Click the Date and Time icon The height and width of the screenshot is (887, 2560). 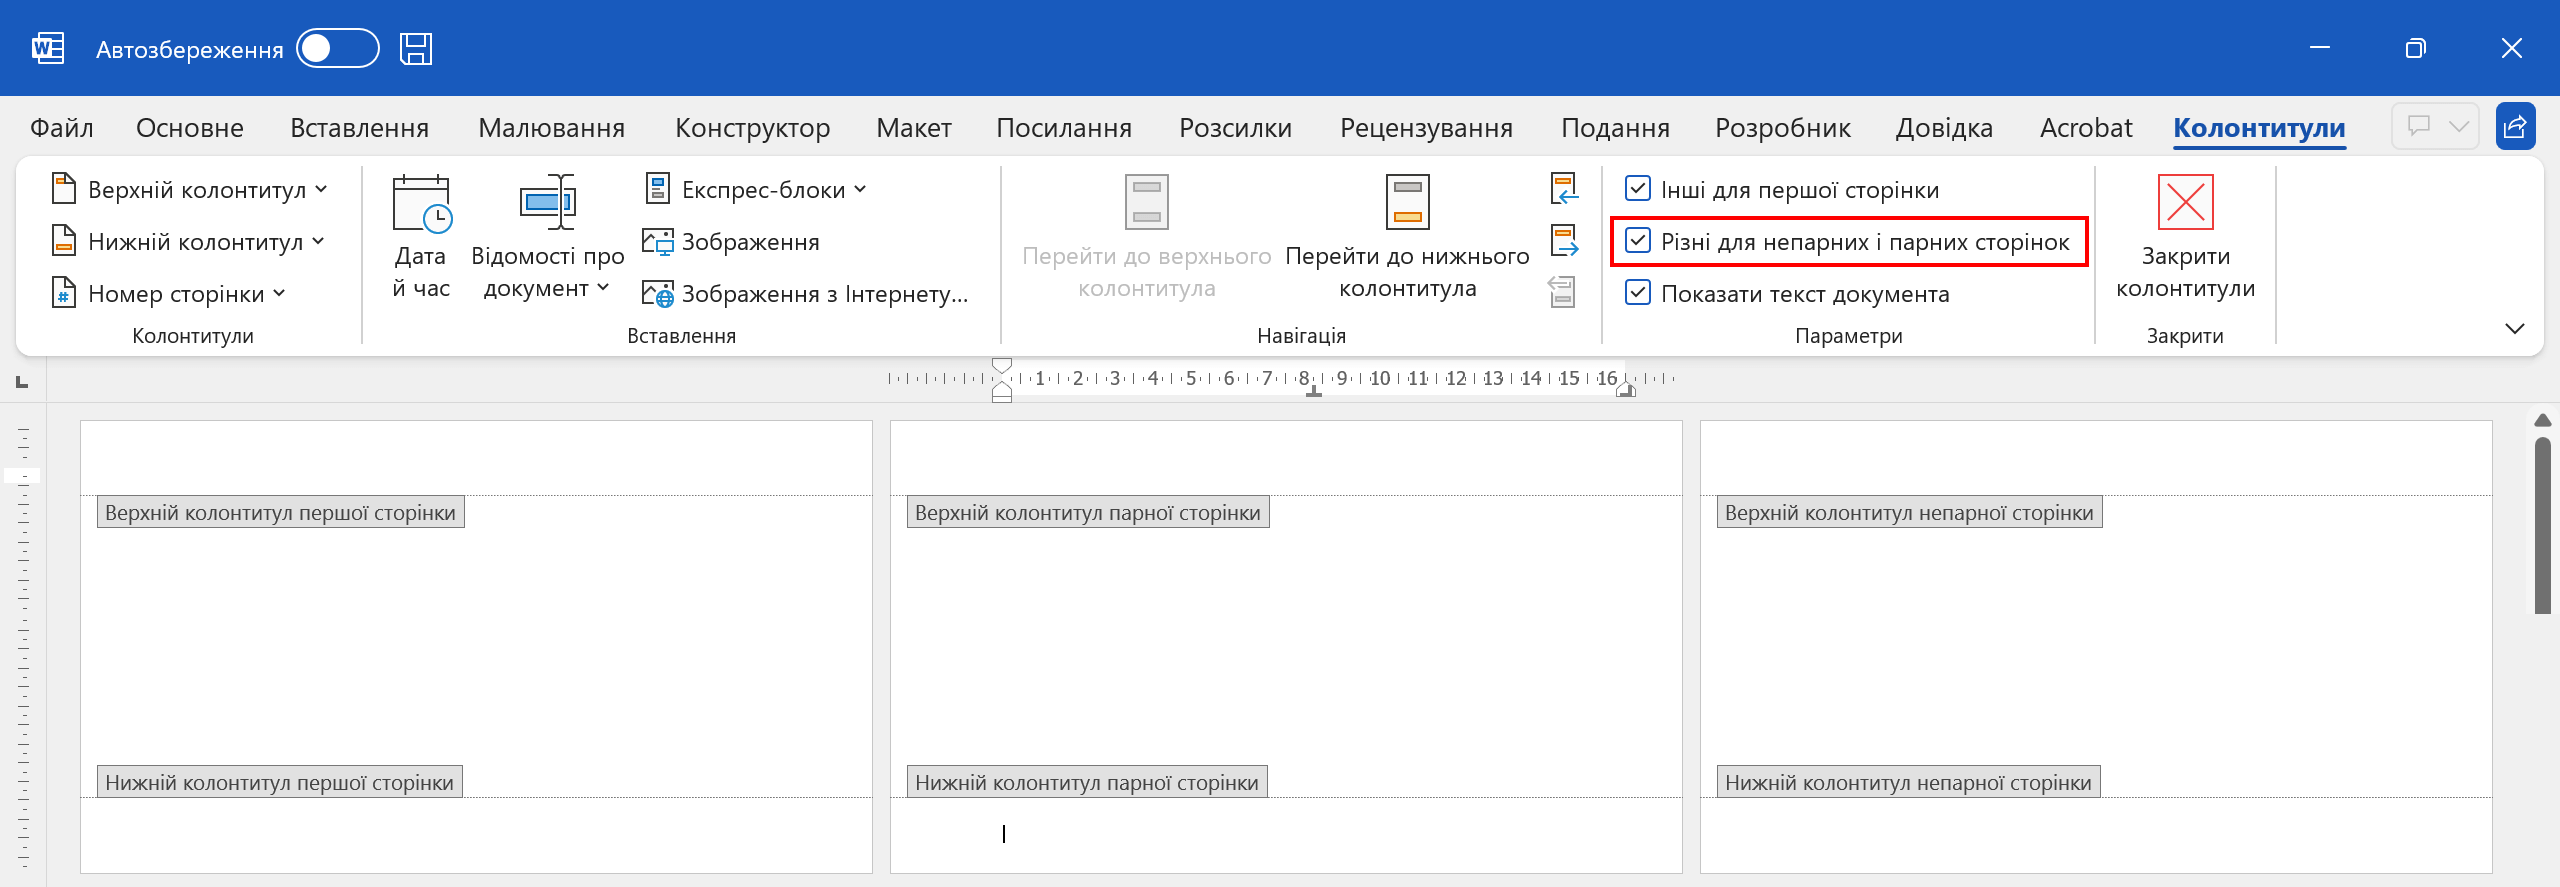421,204
